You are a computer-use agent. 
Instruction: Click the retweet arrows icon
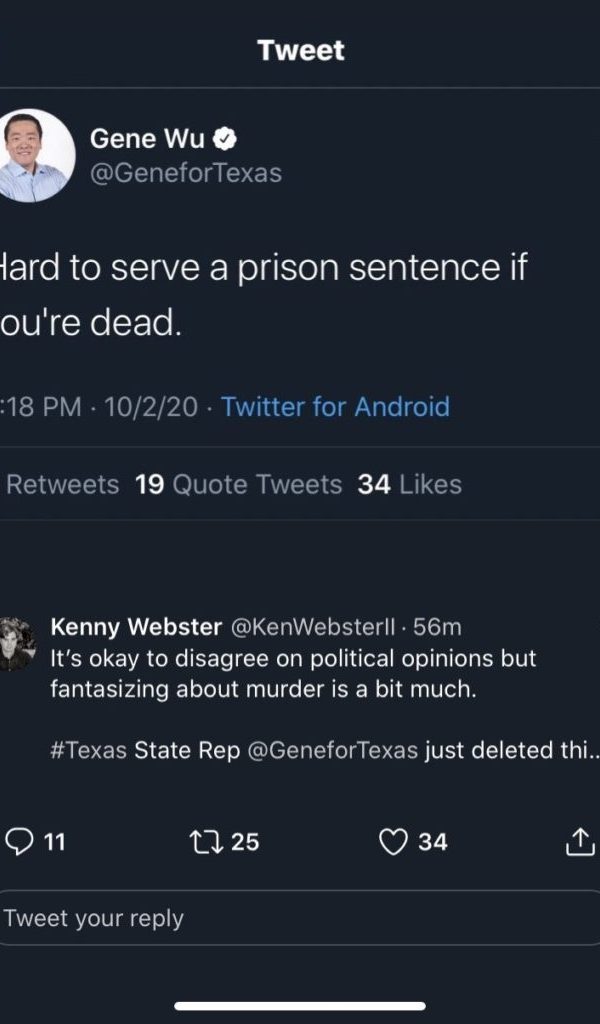[x=203, y=842]
